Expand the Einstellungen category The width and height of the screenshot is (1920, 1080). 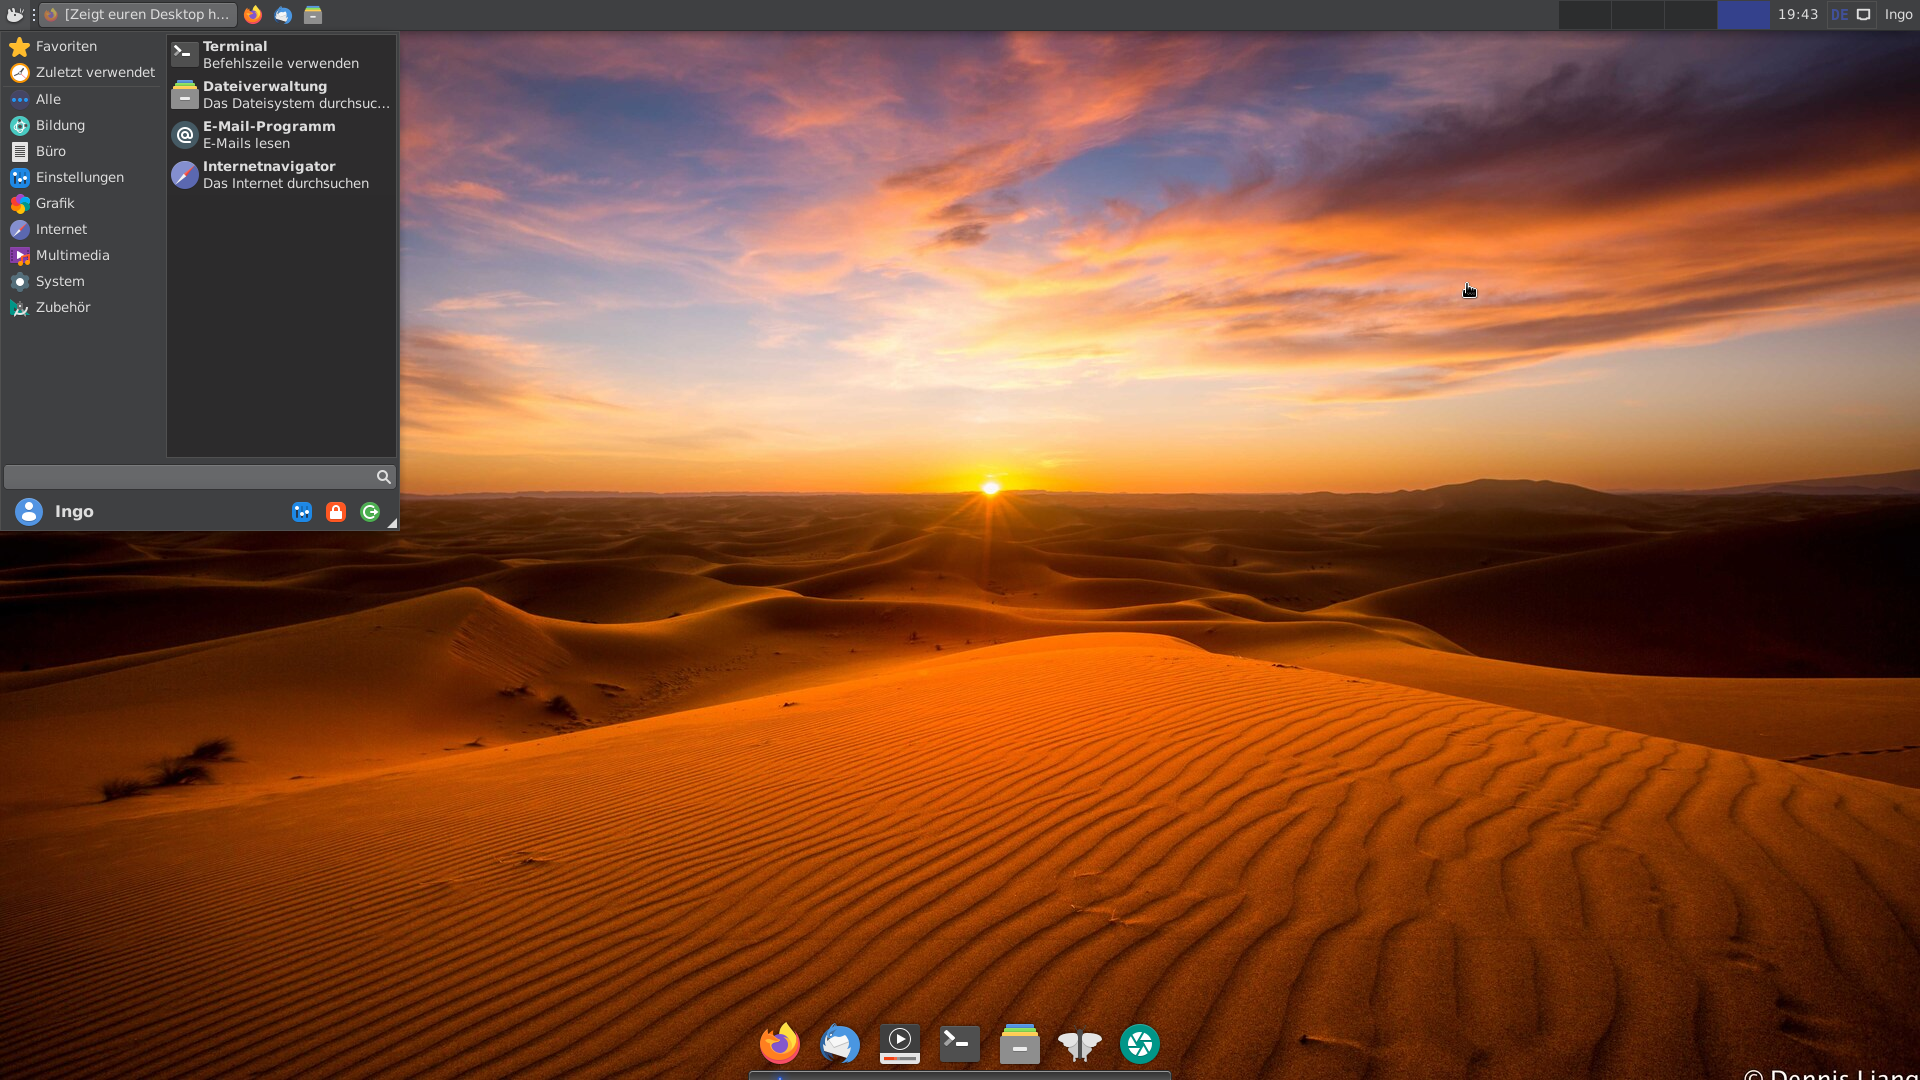click(x=80, y=177)
